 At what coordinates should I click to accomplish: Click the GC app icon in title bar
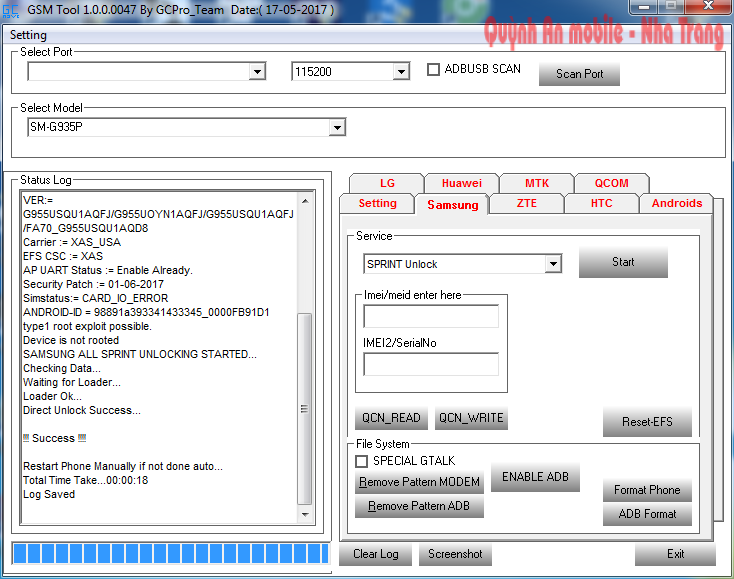11,11
